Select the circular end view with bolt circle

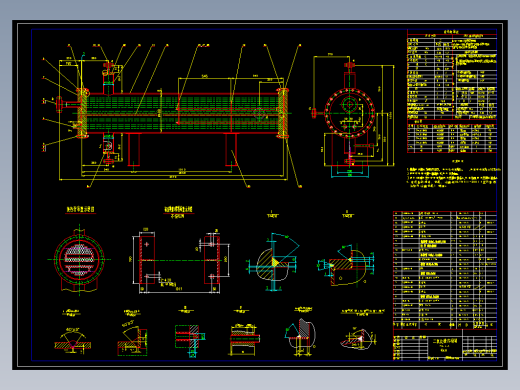click(x=349, y=113)
